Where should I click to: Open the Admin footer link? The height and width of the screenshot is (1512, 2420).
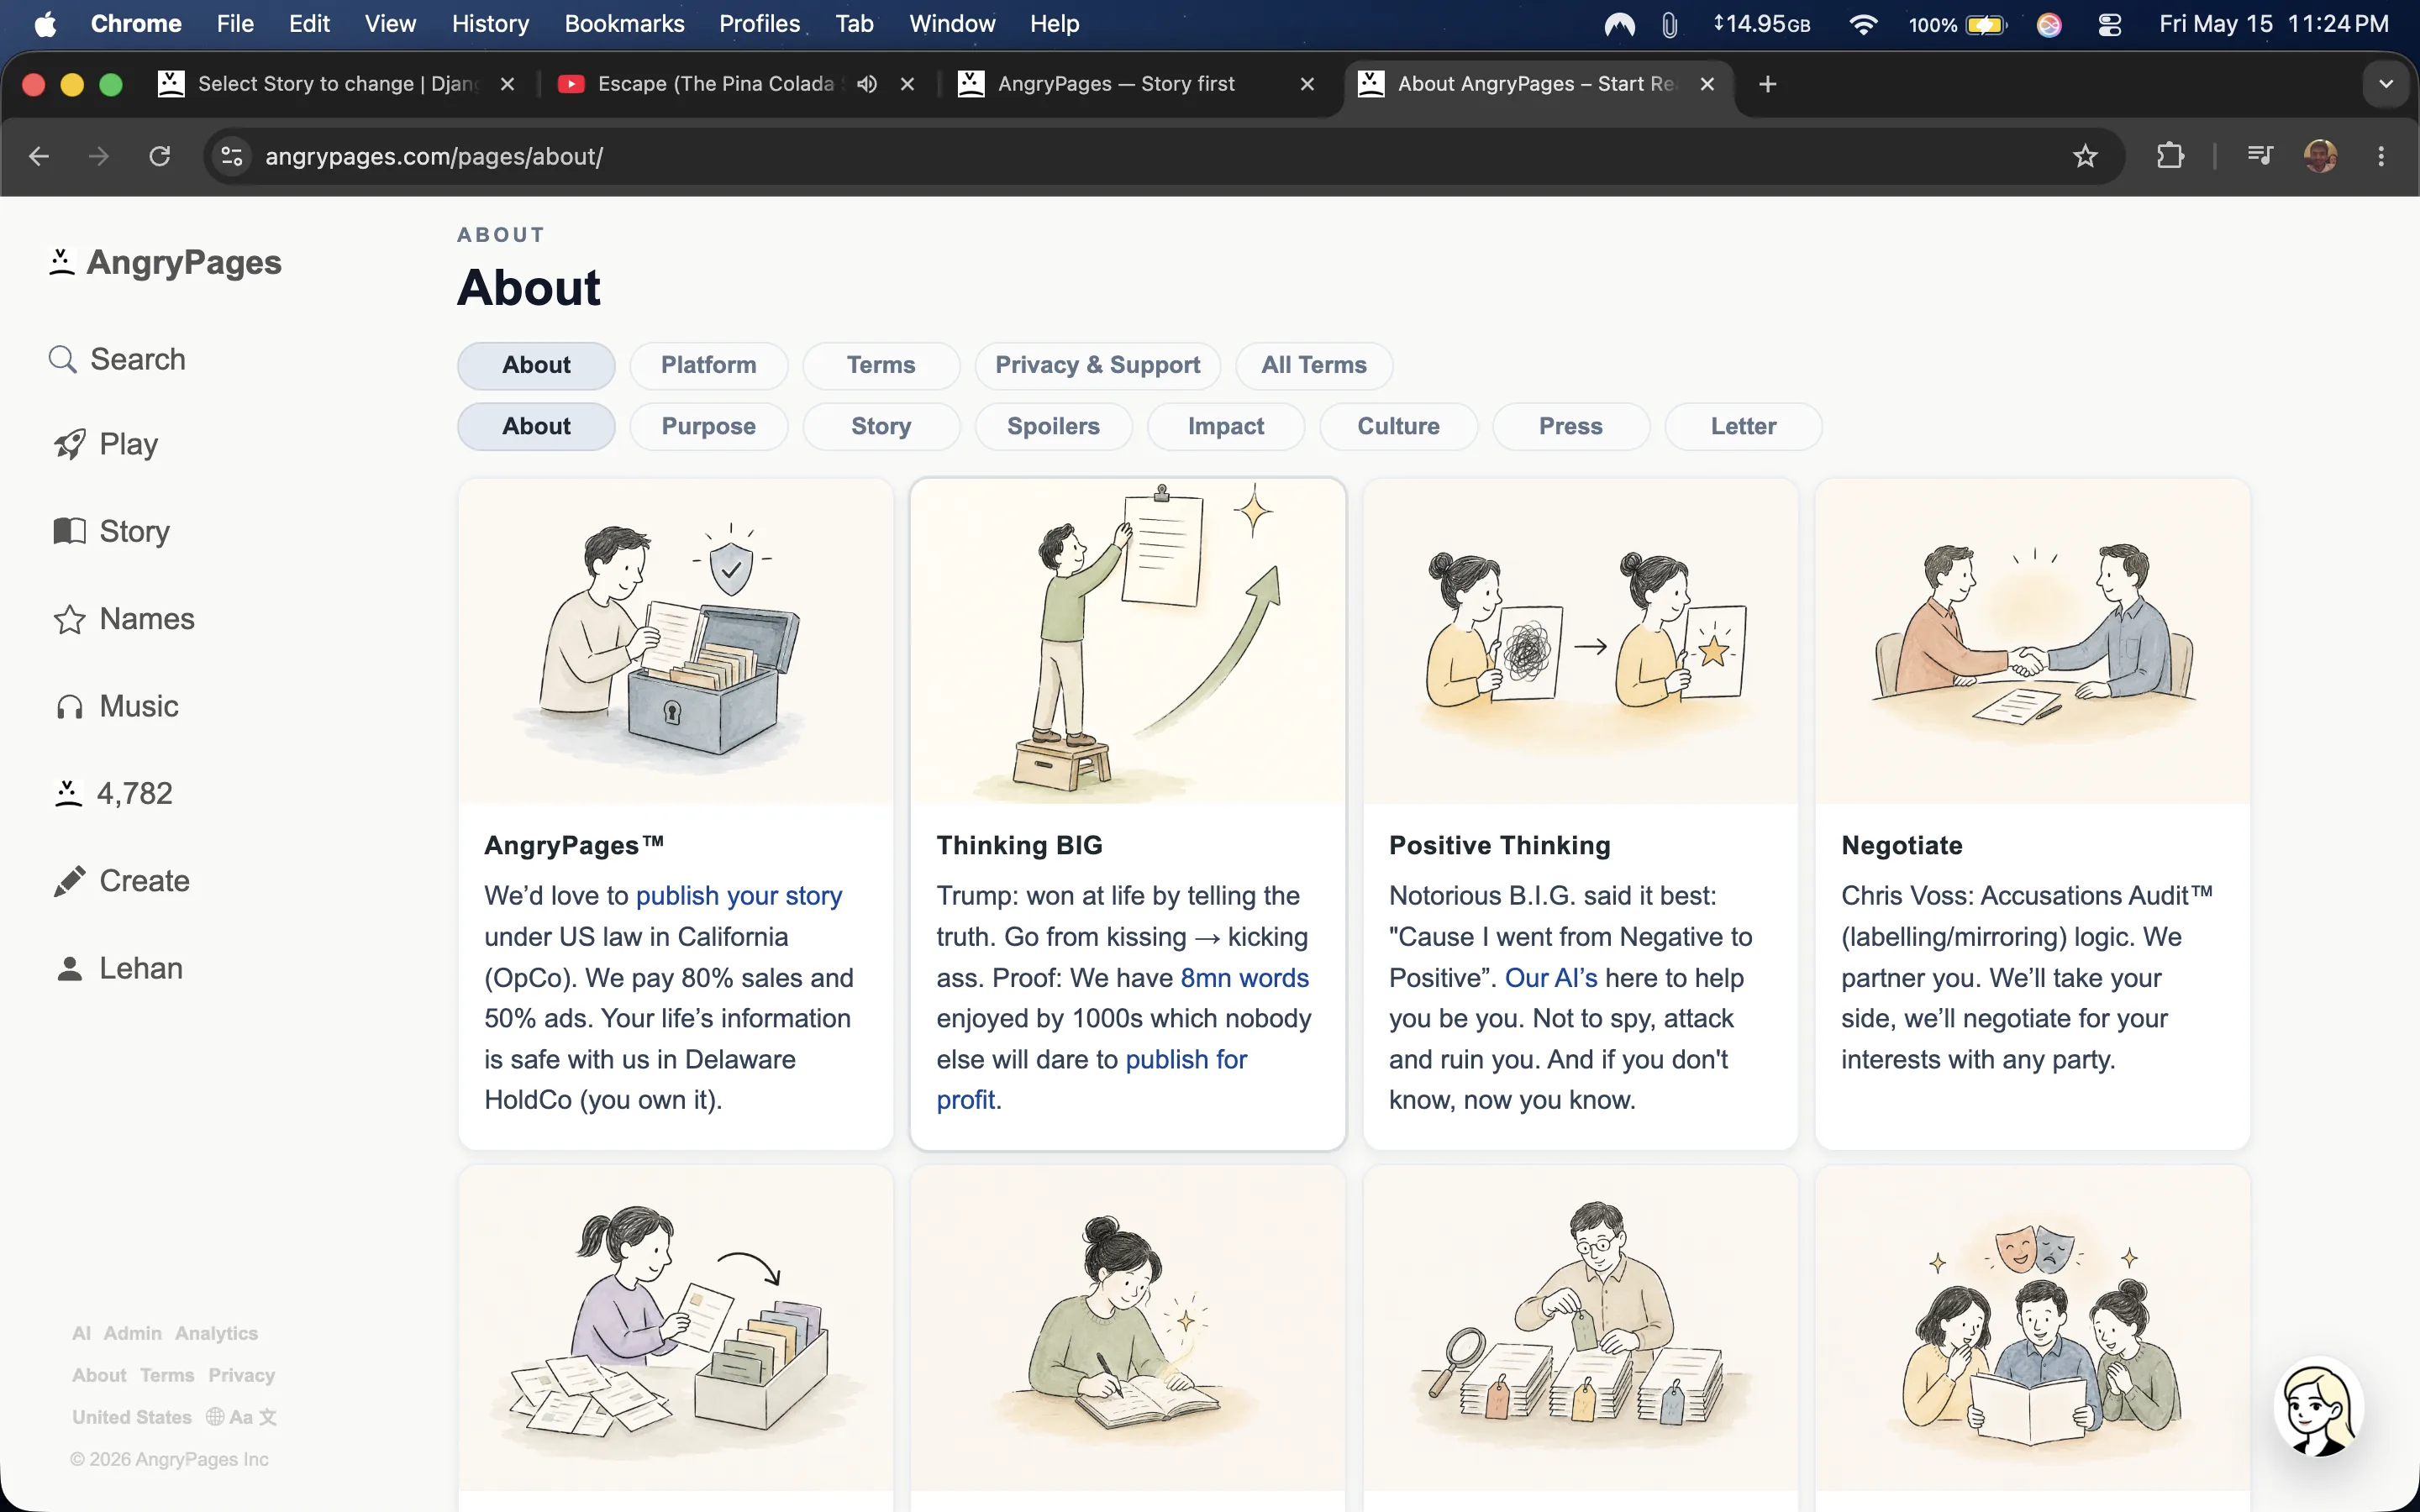point(133,1333)
